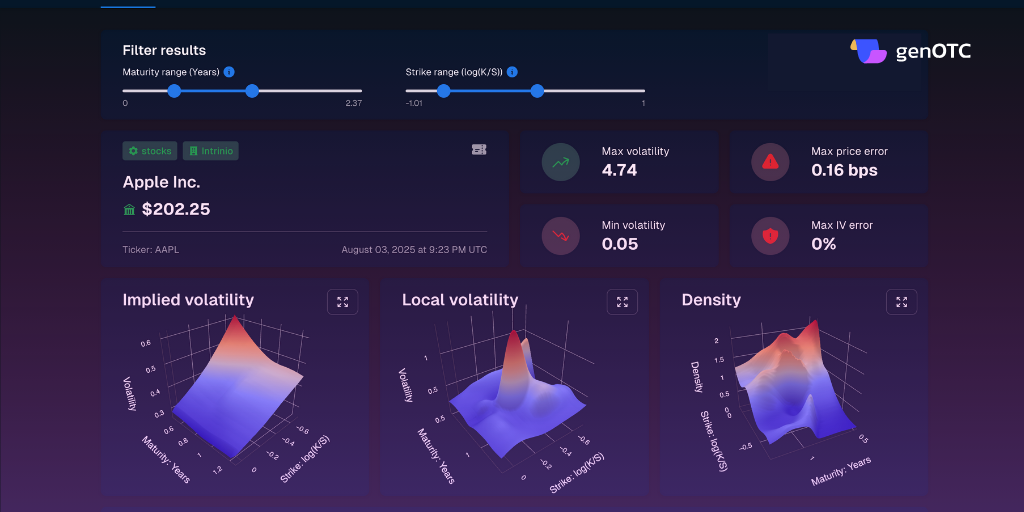This screenshot has width=1024, height=512.
Task: Expand the Implied volatility chart fullscreen
Action: coord(342,301)
